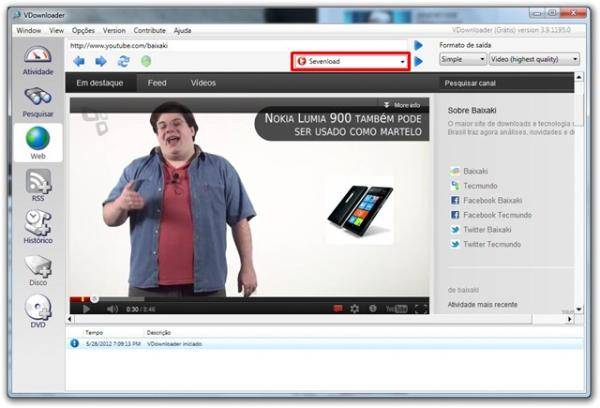The image size is (600, 408).
Task: Open the Twitter Baixaki link
Action: click(487, 229)
